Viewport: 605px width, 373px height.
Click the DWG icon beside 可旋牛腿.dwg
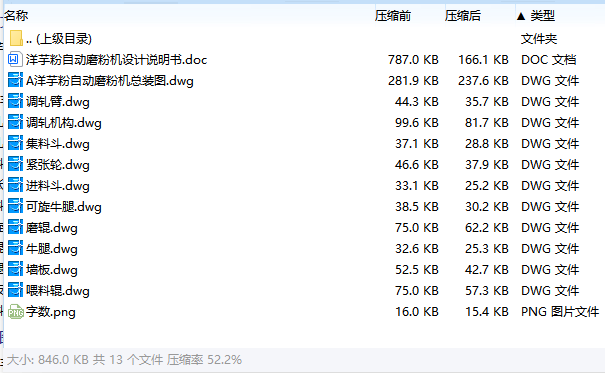(x=15, y=207)
